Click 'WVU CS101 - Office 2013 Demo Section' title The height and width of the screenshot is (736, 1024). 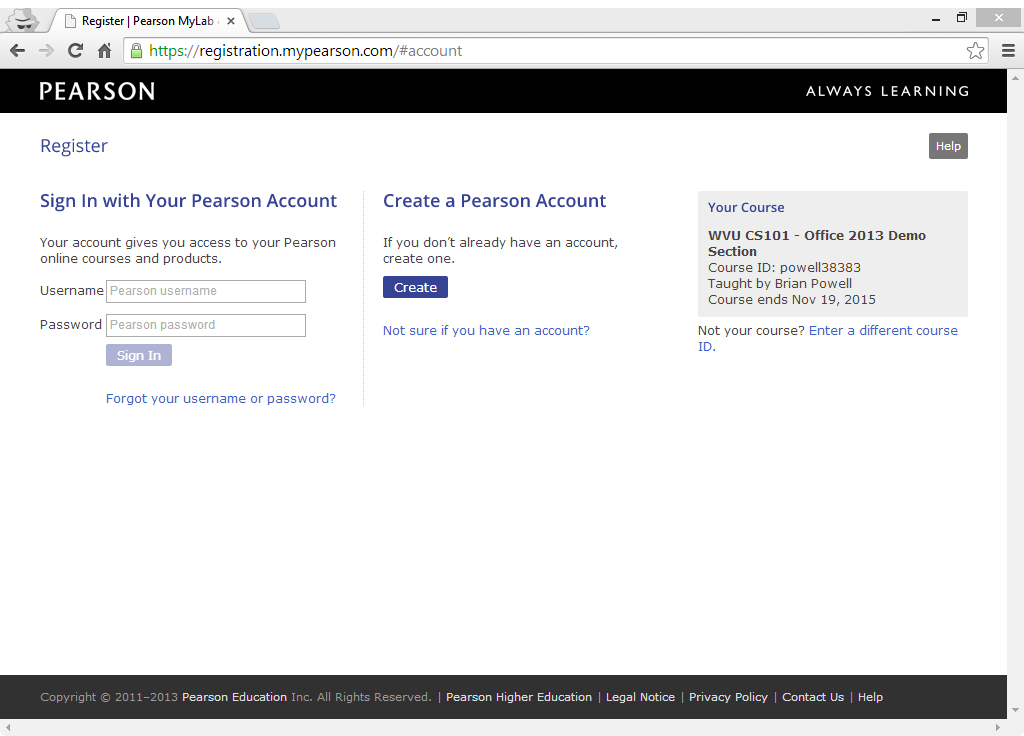point(817,244)
